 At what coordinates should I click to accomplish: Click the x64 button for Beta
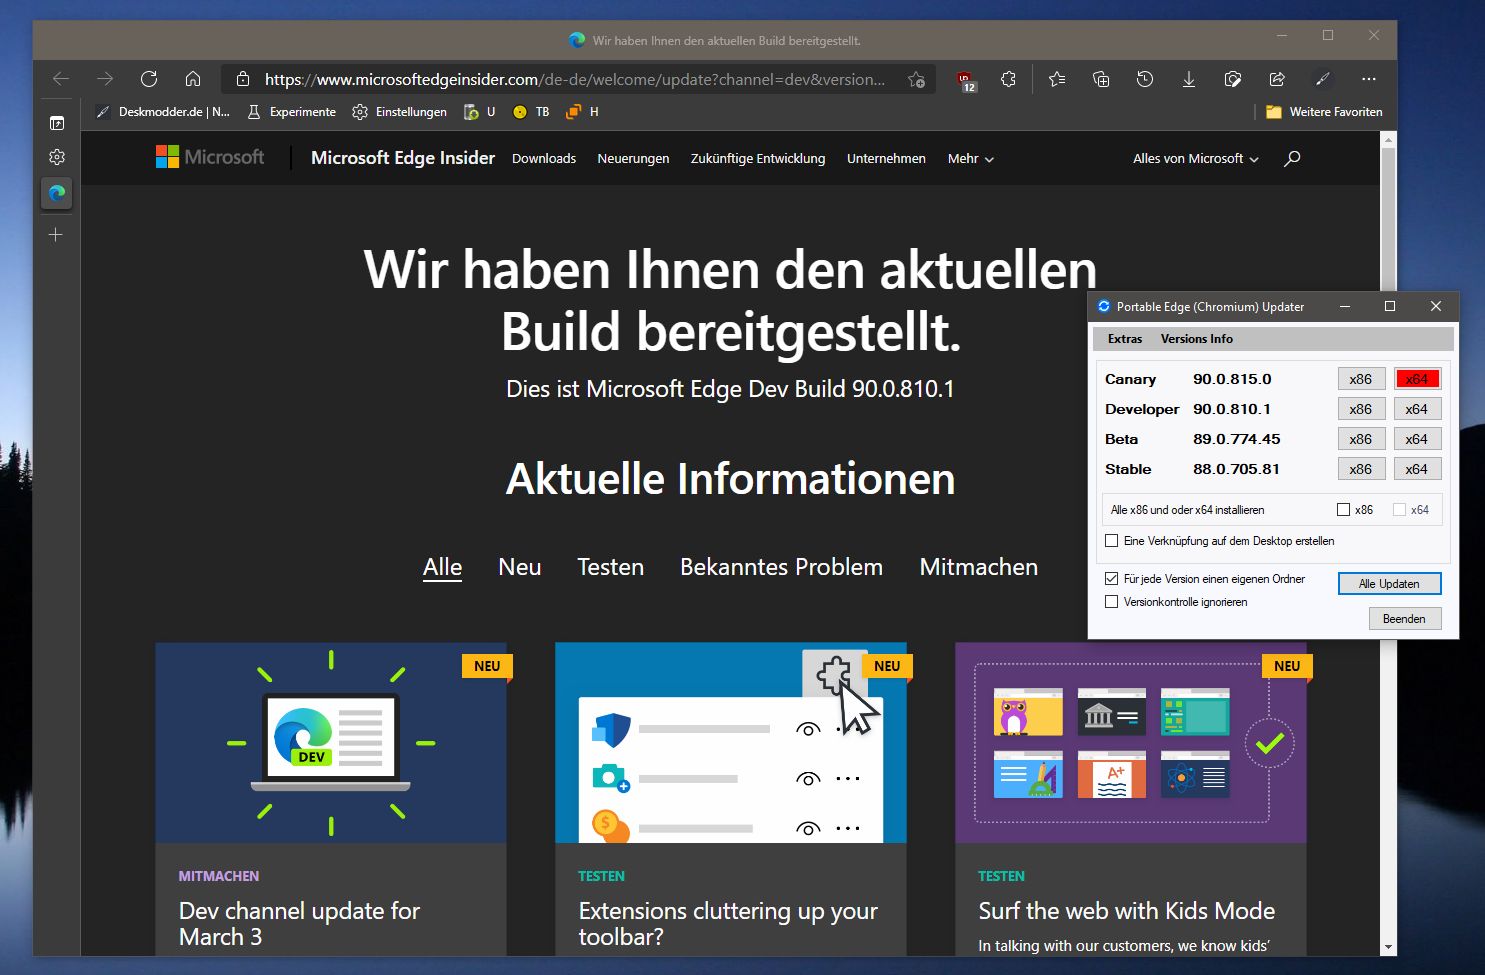[x=1416, y=439]
